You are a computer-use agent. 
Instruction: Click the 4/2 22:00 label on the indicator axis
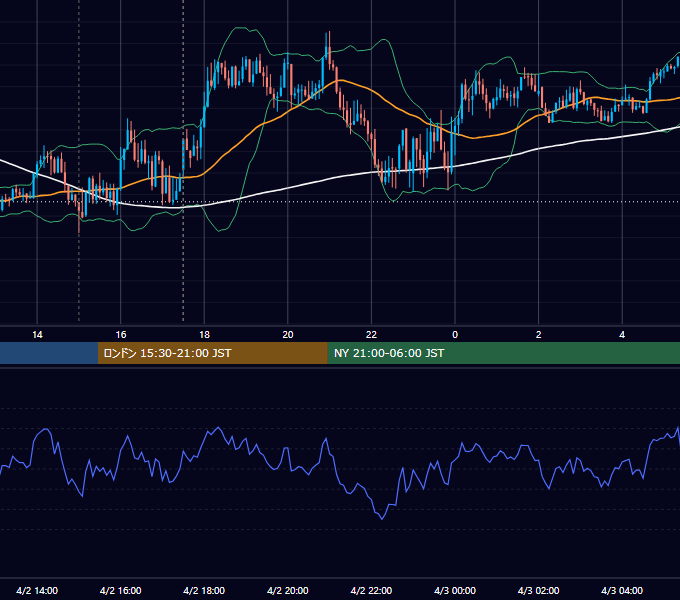(x=371, y=590)
